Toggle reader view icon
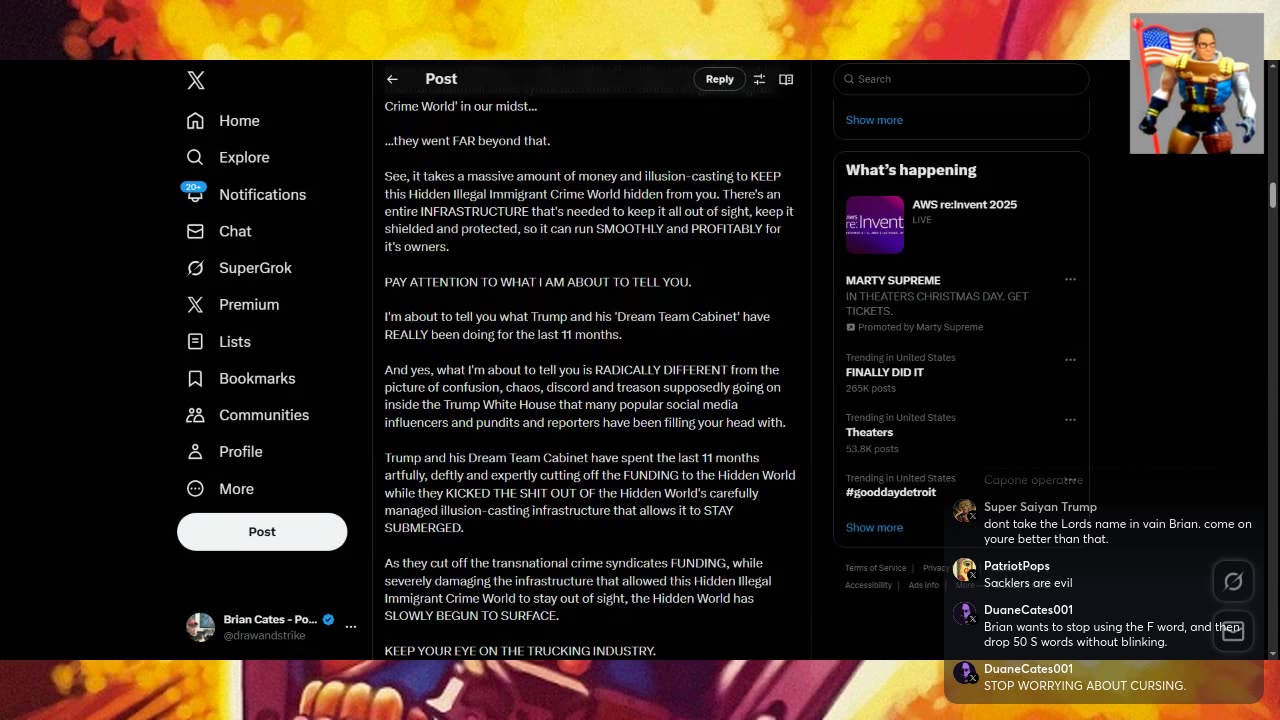 pyautogui.click(x=786, y=79)
